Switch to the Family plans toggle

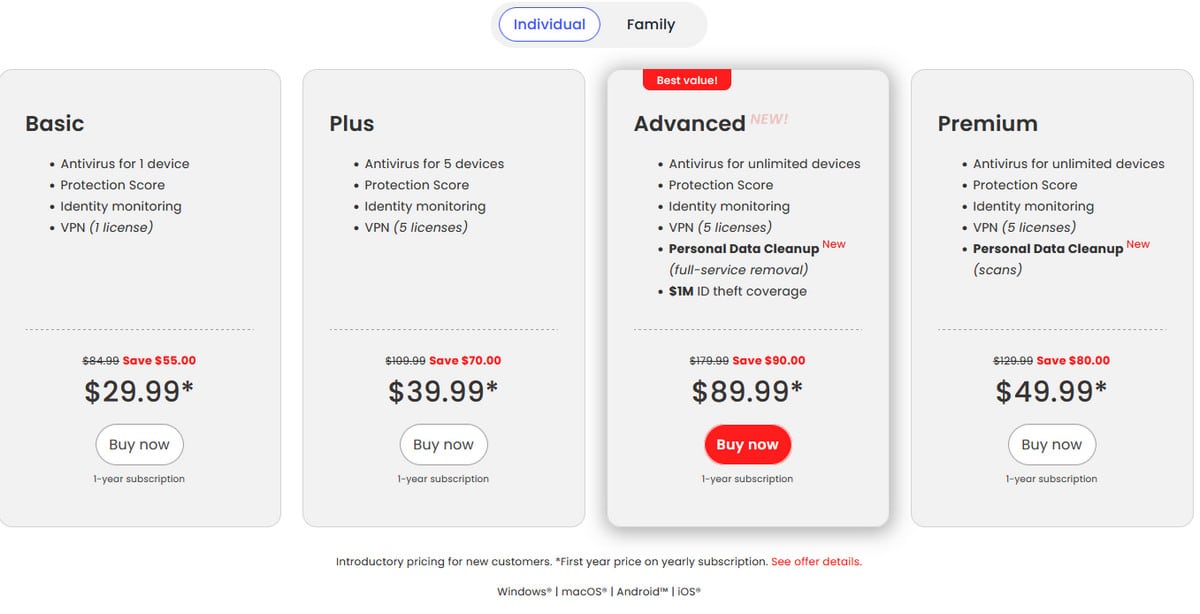(x=651, y=24)
